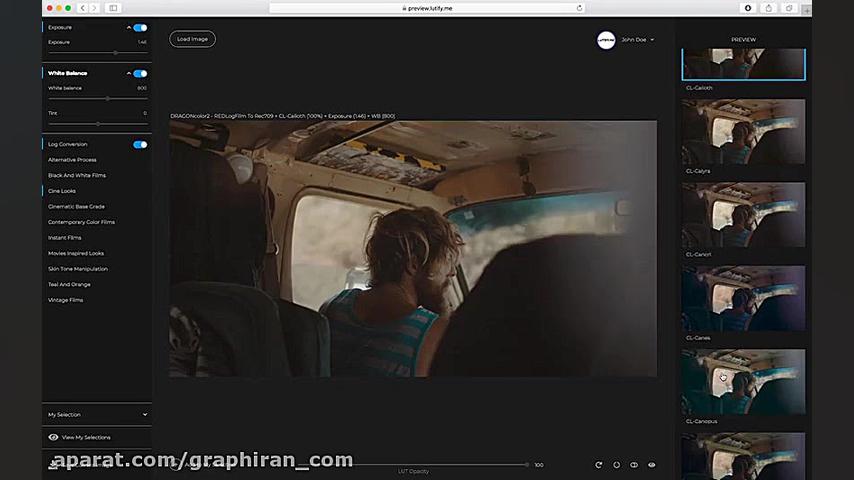This screenshot has height=480, width=854.
Task: Collapse the Exposure section chevron
Action: pos(129,27)
